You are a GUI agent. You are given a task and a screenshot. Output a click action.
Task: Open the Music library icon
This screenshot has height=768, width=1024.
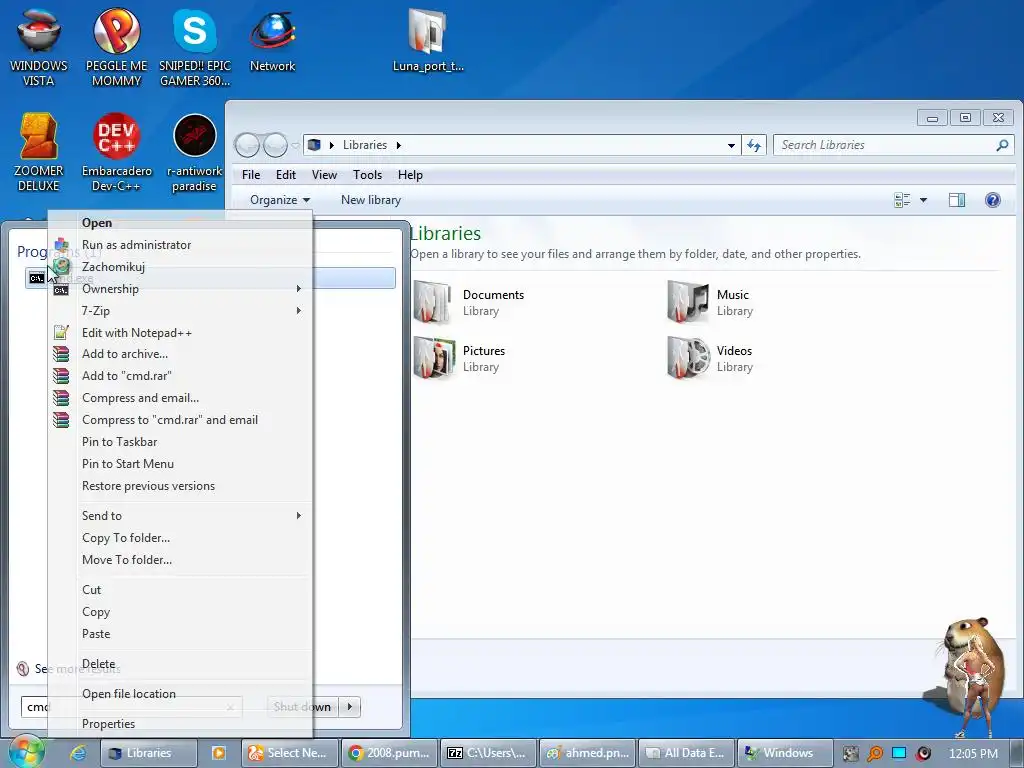tap(688, 302)
